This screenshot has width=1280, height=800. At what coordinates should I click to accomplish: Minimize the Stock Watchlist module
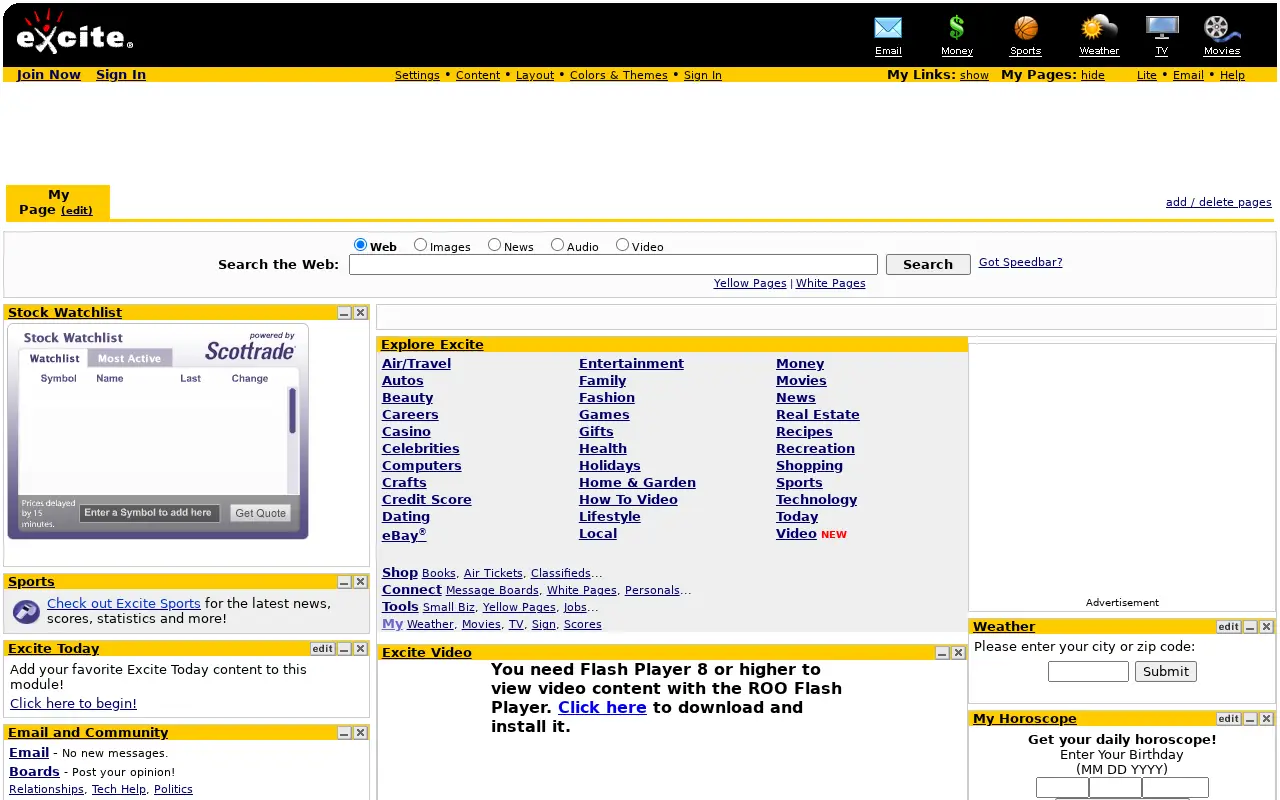coord(344,313)
